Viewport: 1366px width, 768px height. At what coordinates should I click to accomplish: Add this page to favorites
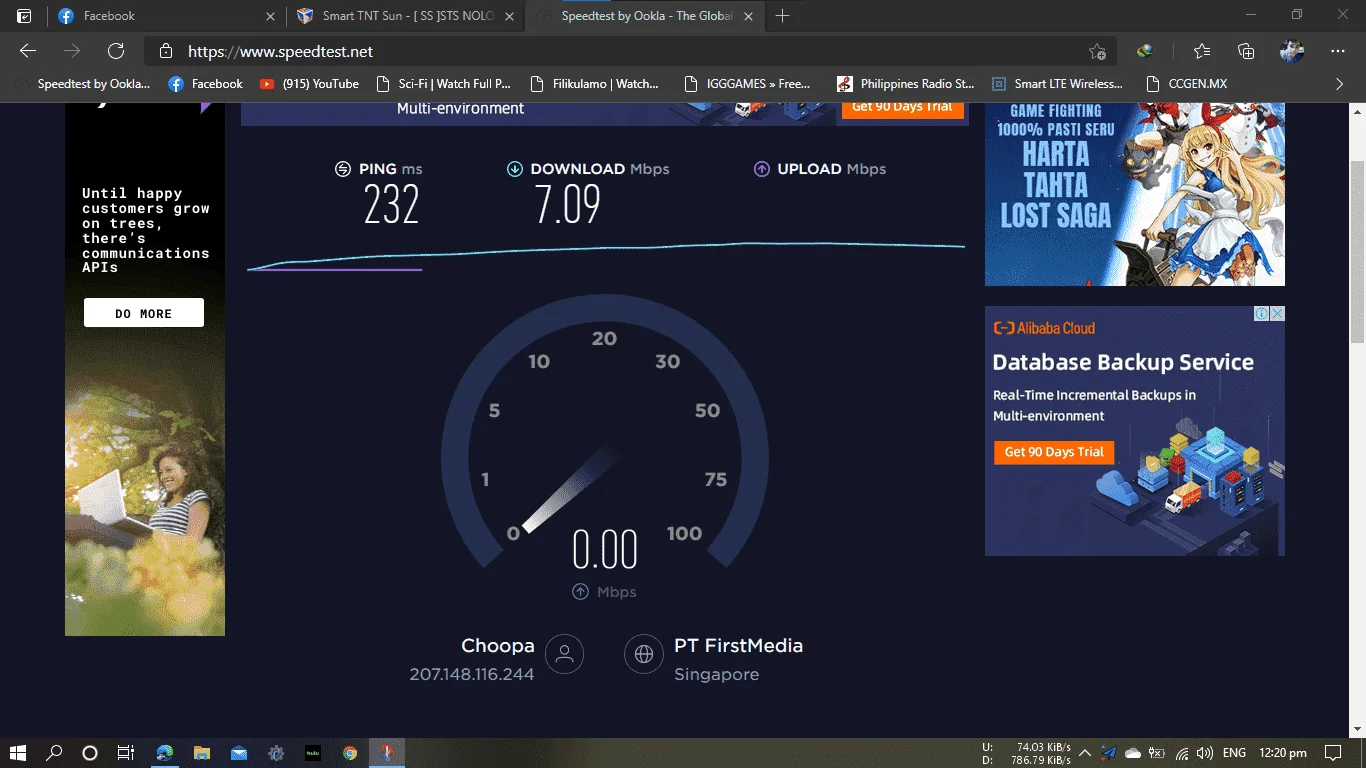1097,52
